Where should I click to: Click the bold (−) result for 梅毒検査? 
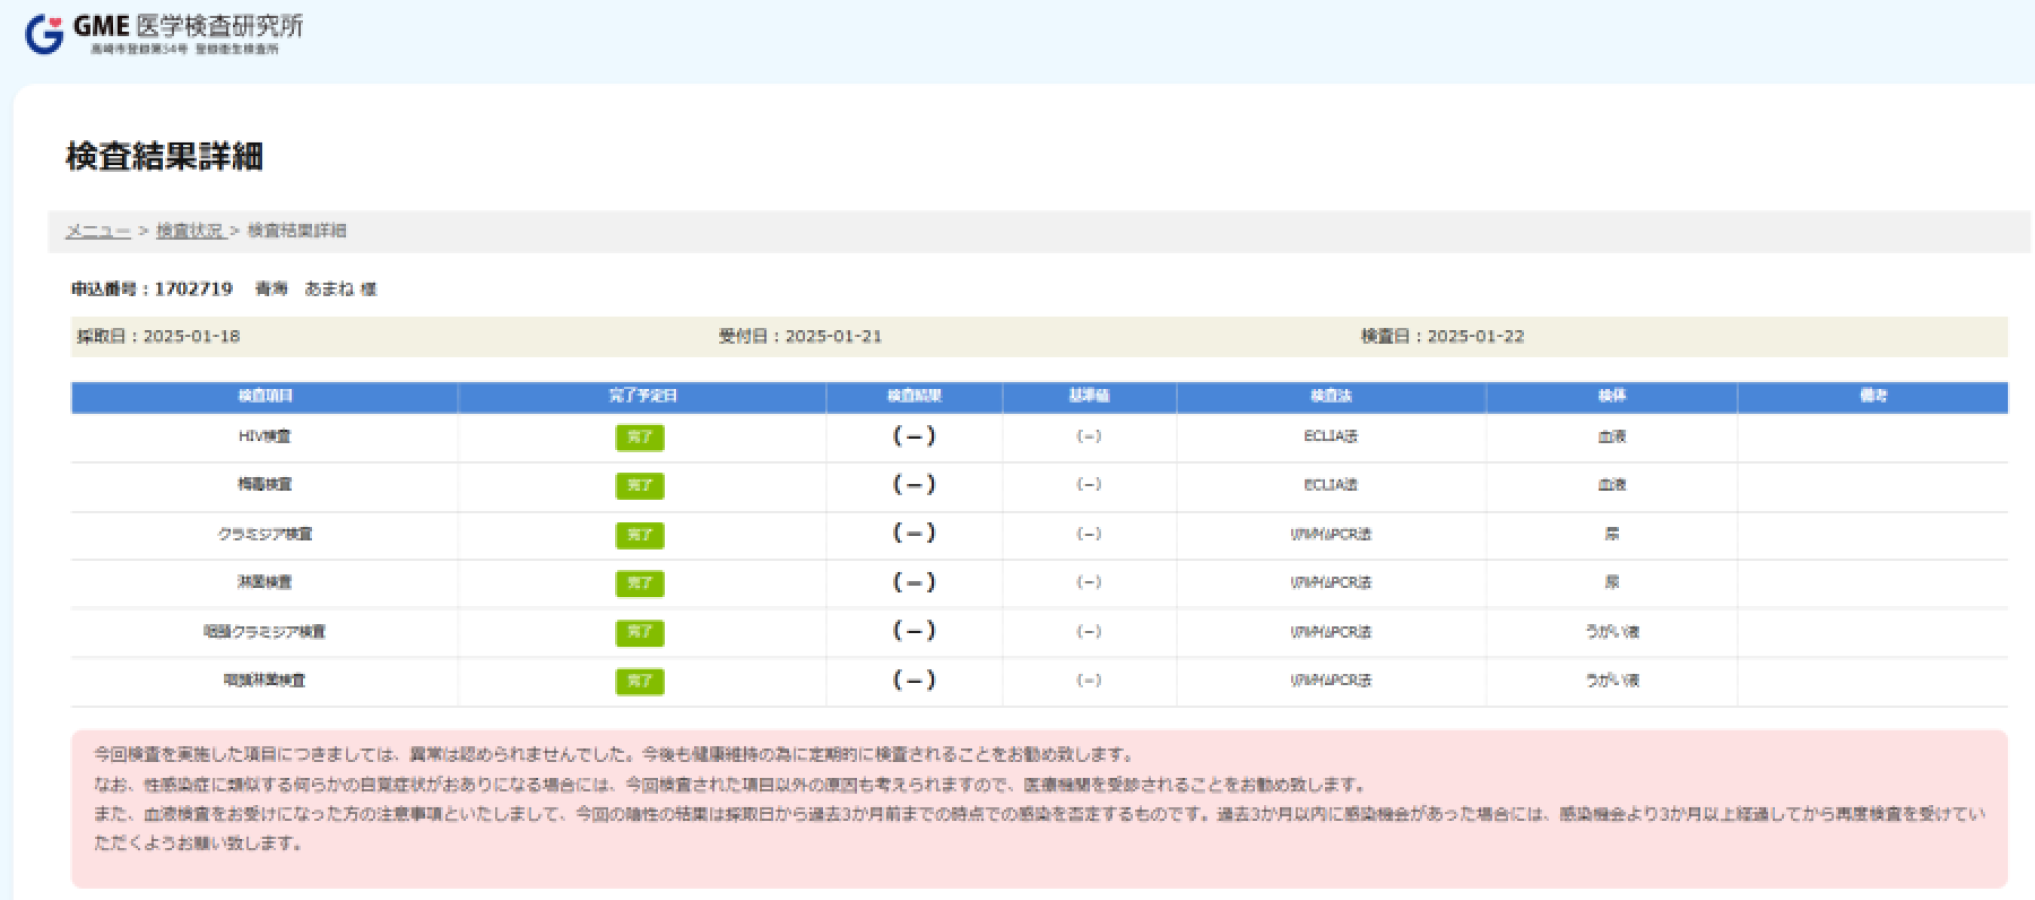click(914, 484)
